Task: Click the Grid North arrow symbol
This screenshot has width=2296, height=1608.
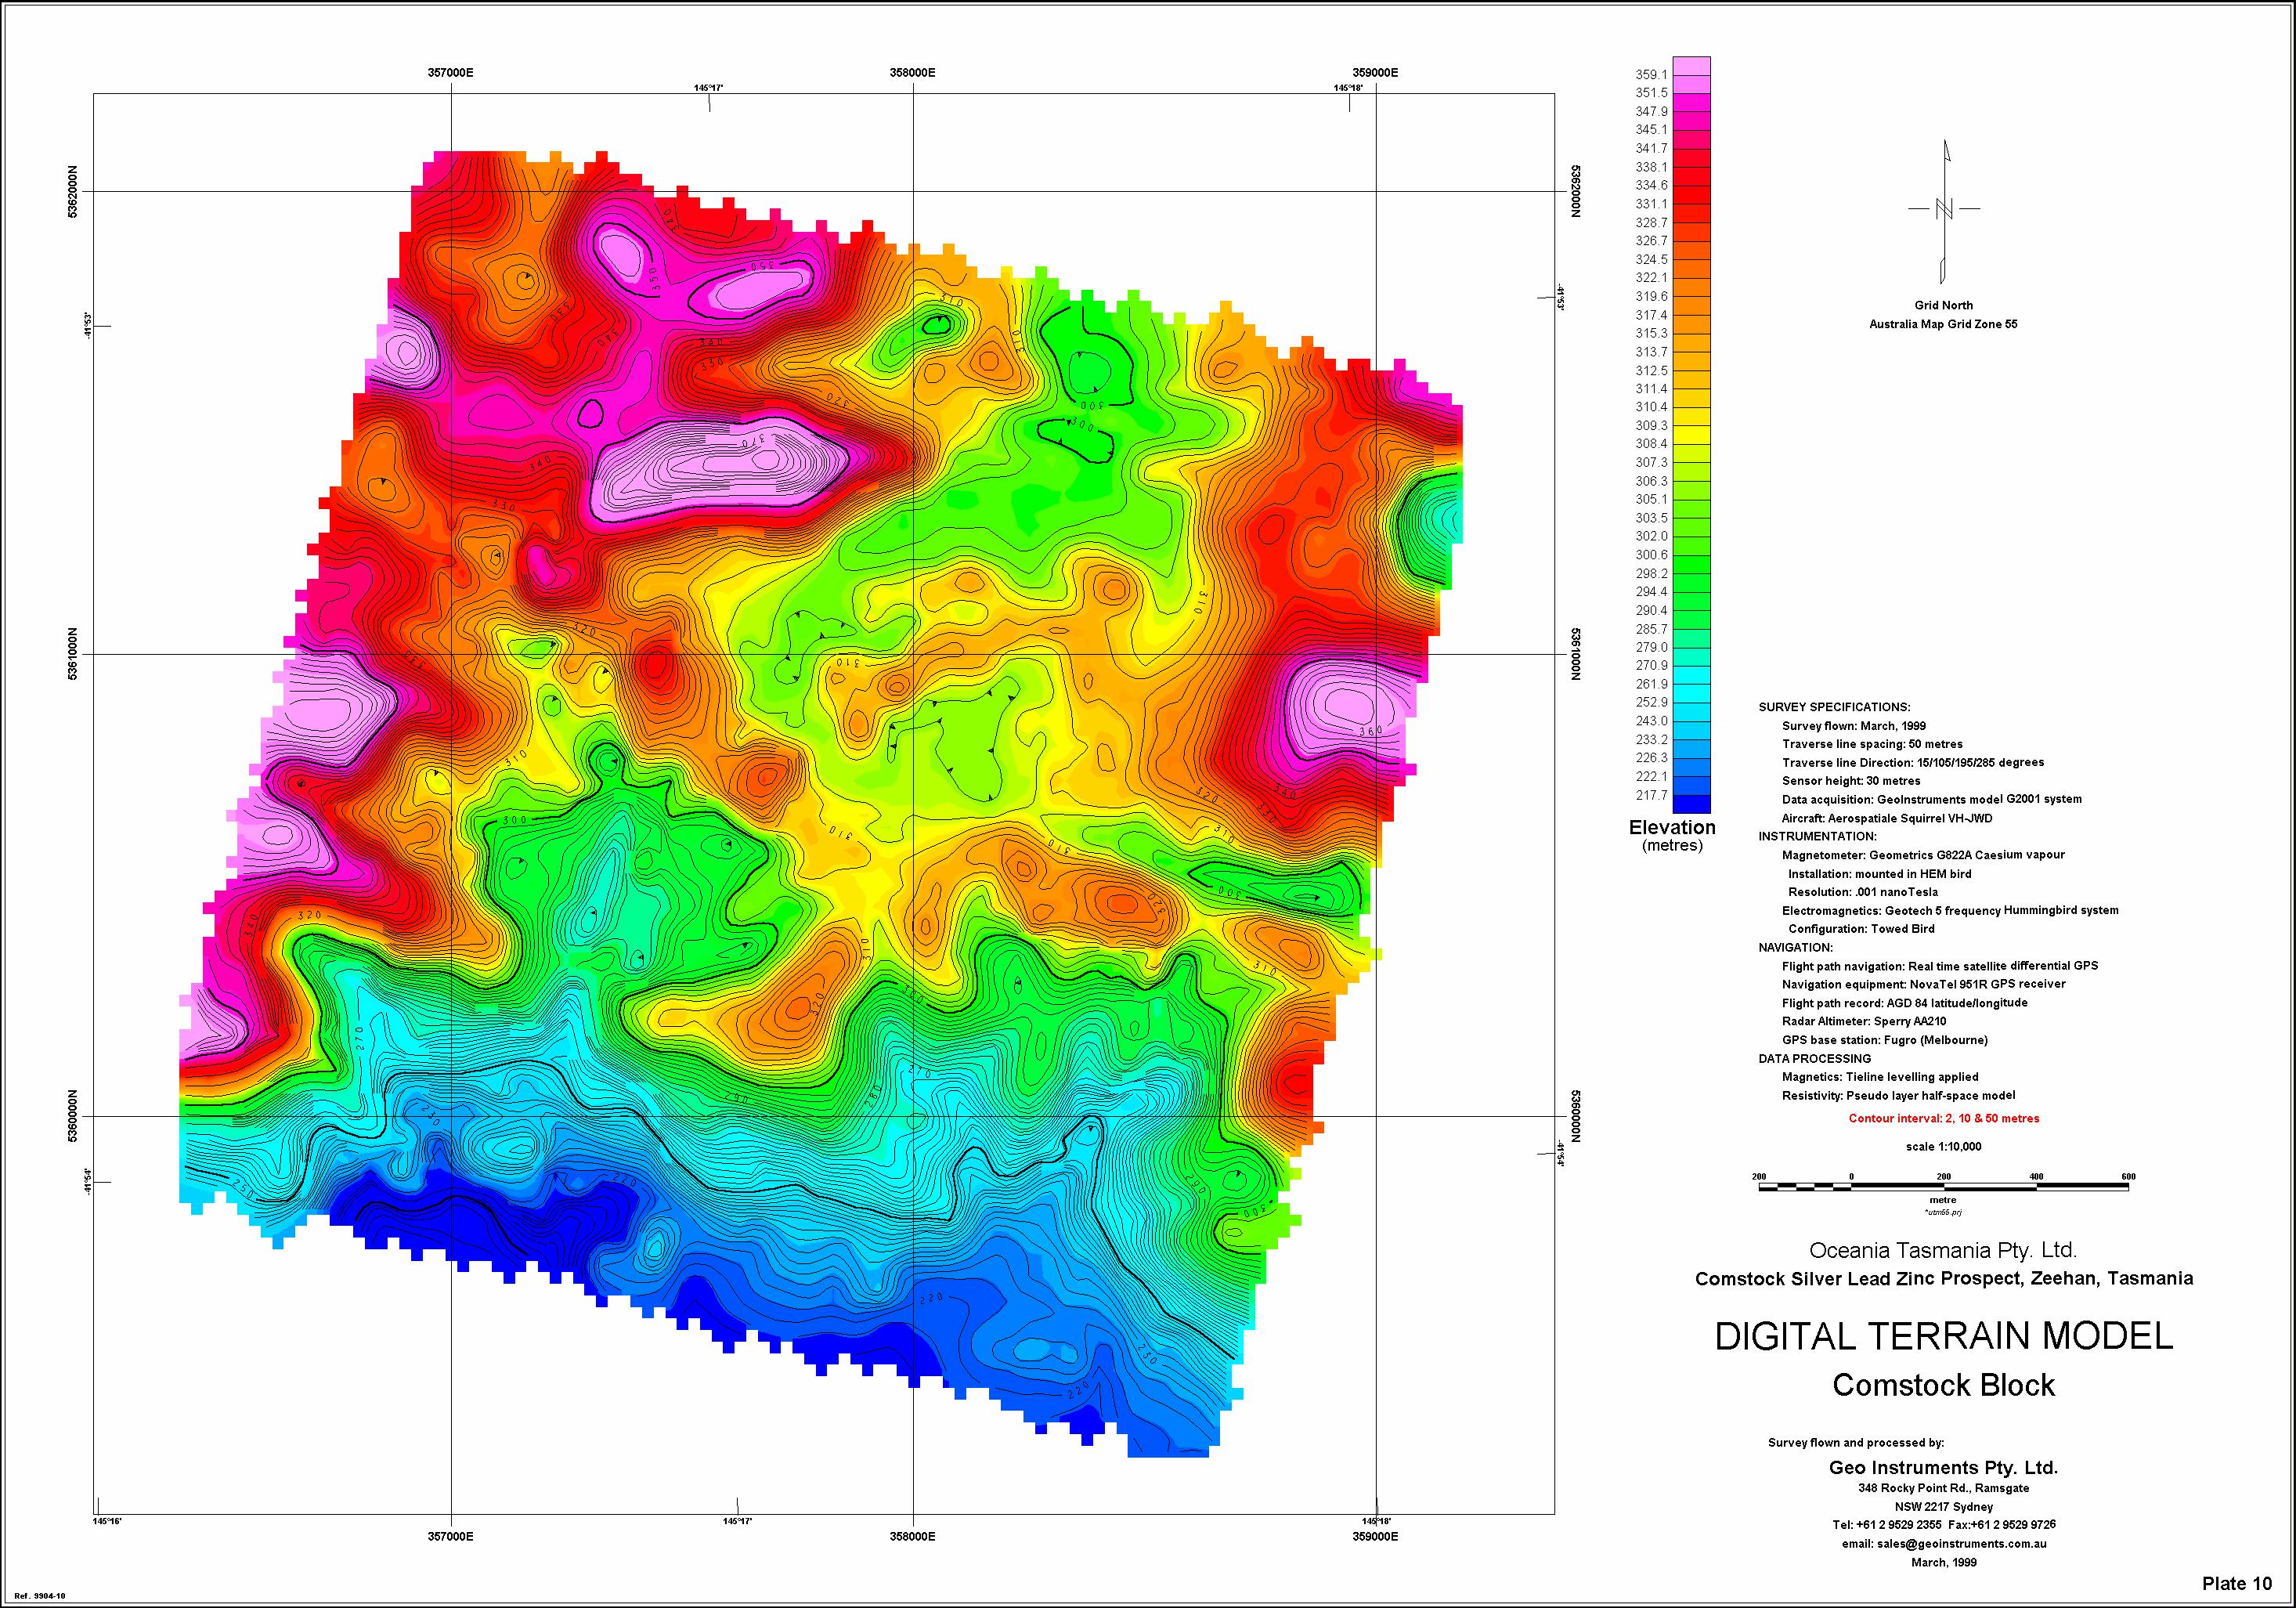Action: [x=1944, y=210]
